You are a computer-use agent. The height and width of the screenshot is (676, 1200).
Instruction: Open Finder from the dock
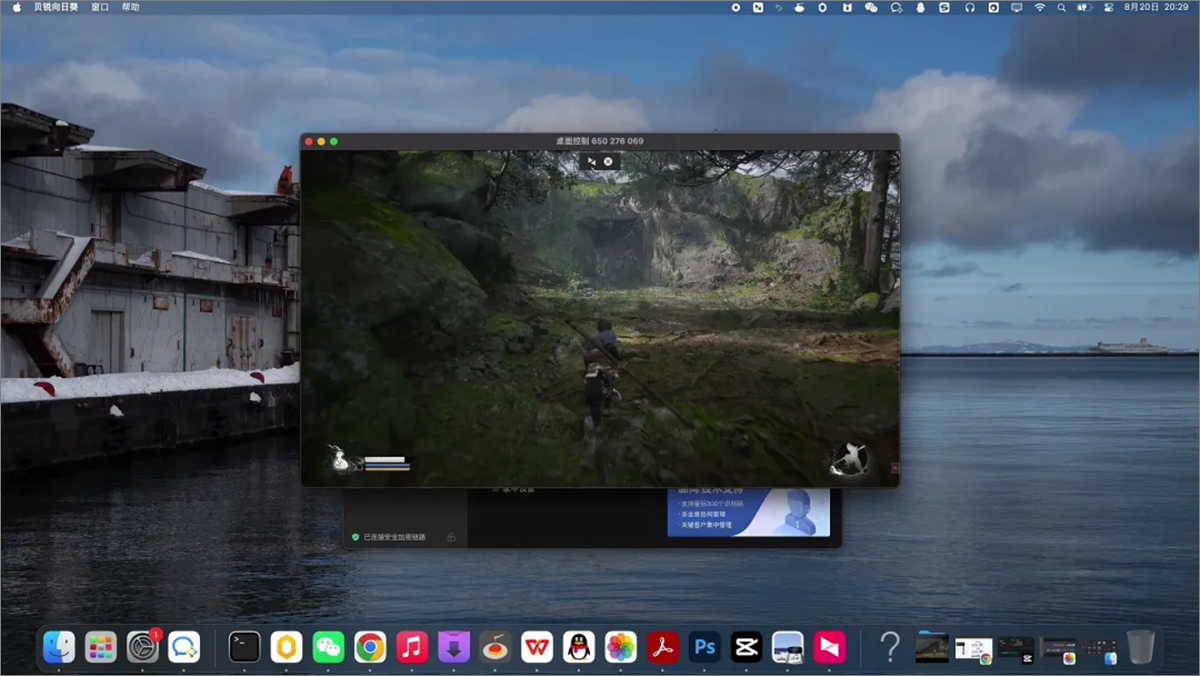pyautogui.click(x=59, y=647)
